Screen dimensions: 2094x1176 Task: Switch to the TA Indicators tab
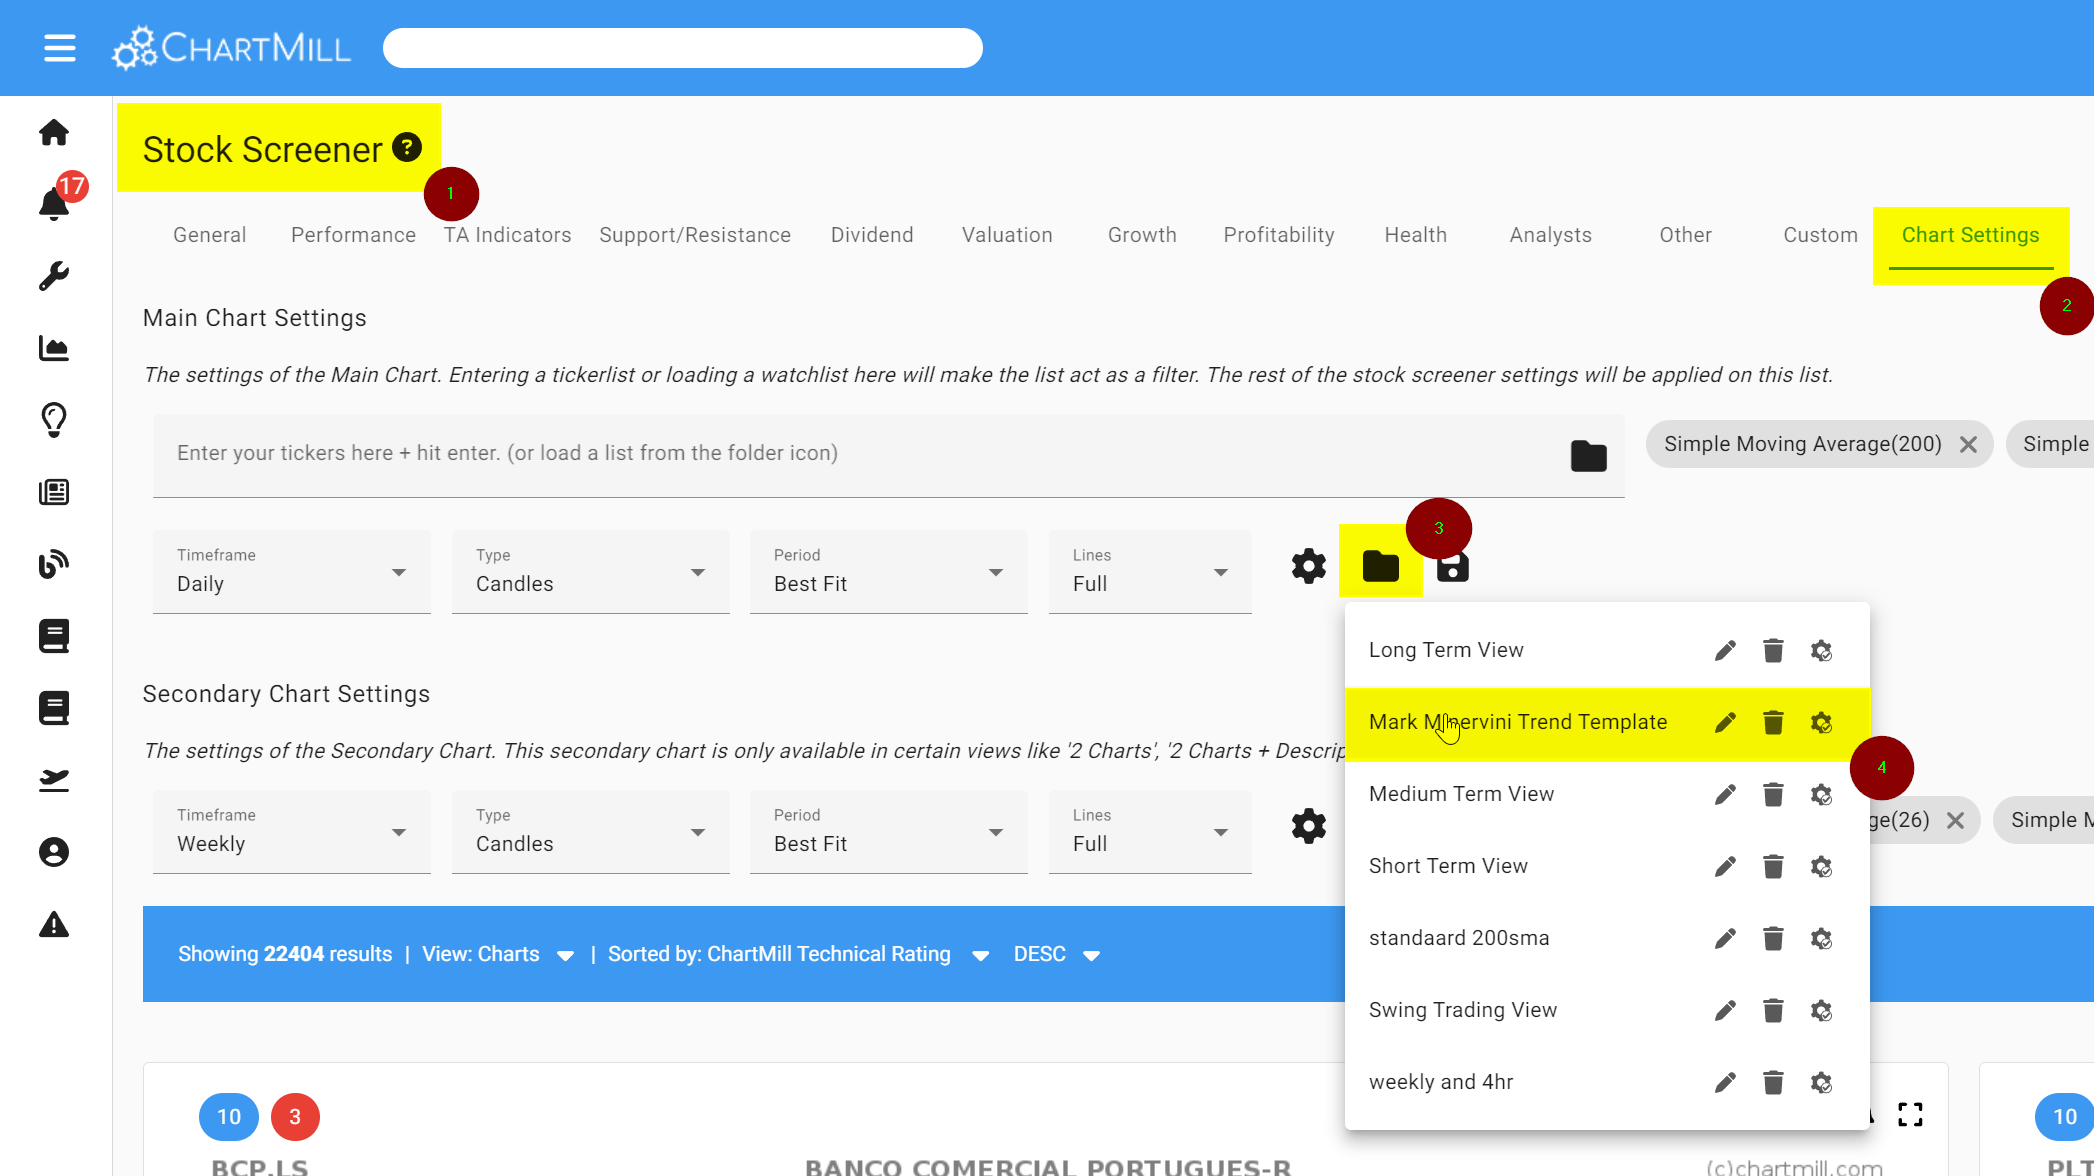tap(508, 235)
